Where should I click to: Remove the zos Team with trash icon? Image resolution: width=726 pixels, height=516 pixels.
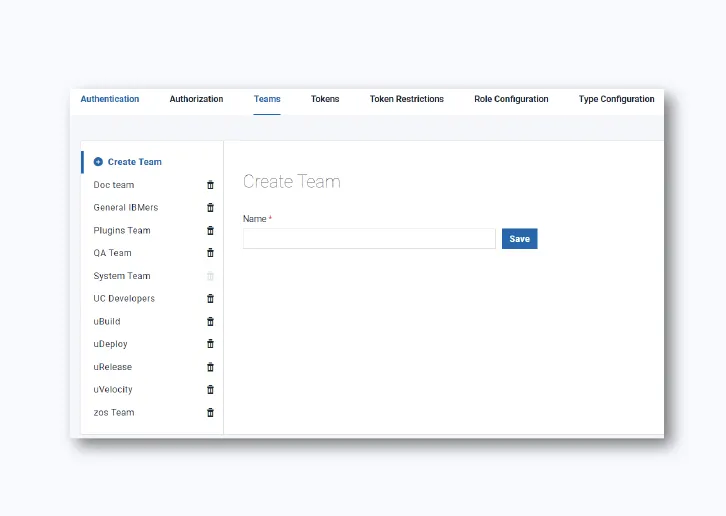coord(210,412)
